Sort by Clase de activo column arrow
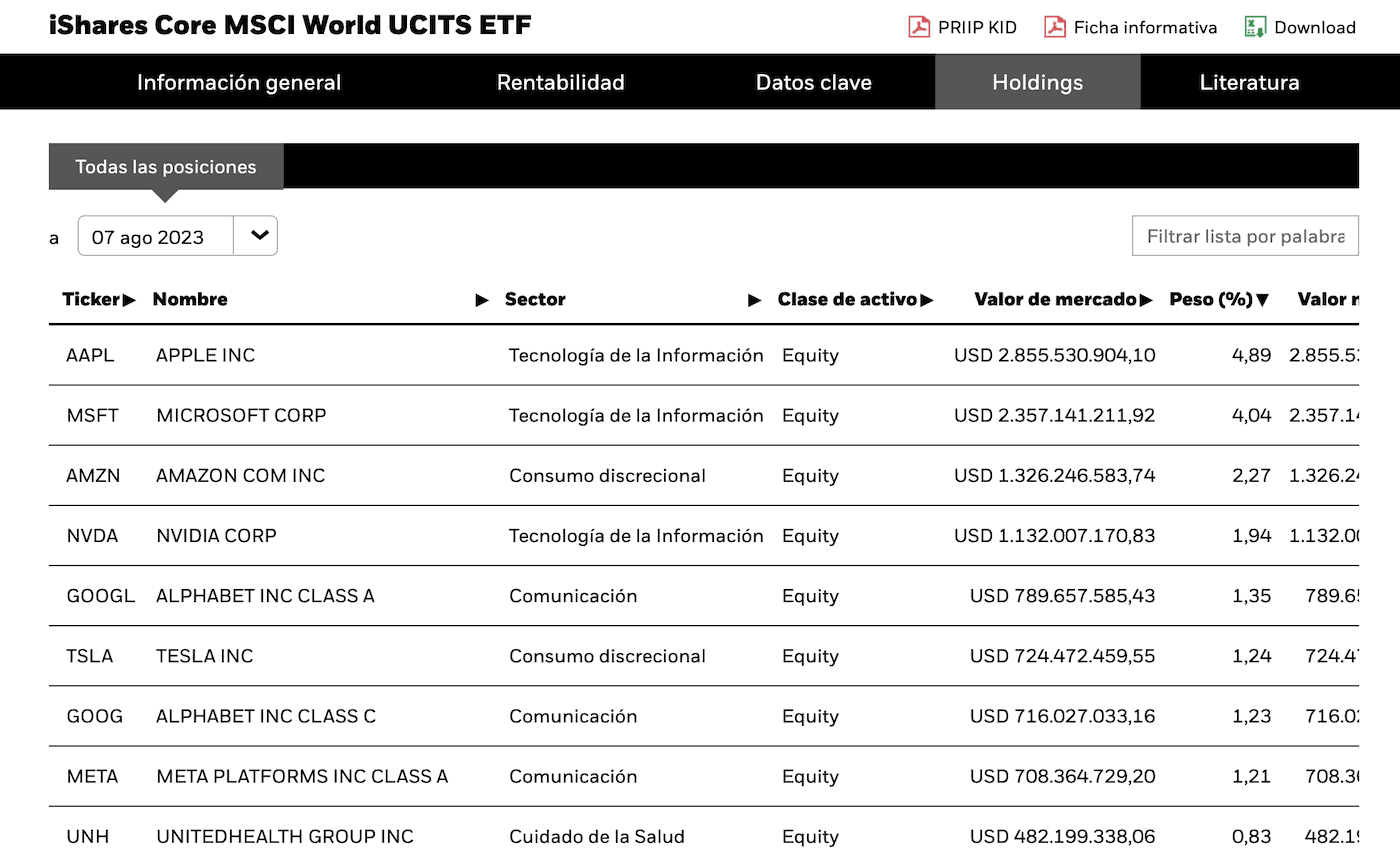Image resolution: width=1400 pixels, height=865 pixels. (926, 299)
